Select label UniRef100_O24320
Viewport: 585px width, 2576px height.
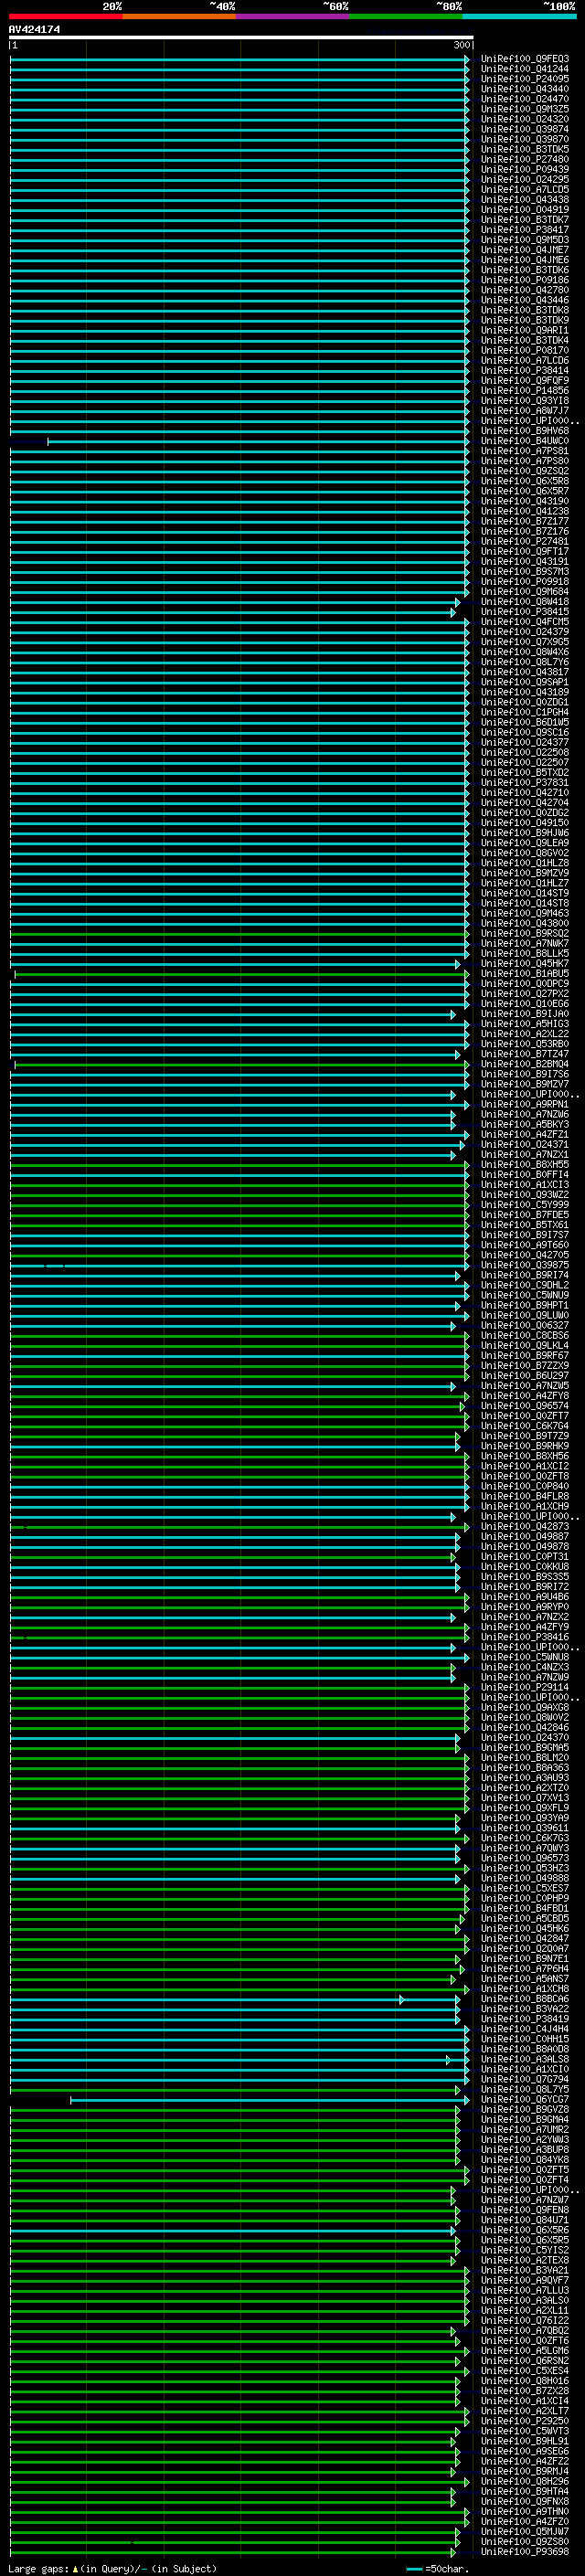pyautogui.click(x=525, y=119)
